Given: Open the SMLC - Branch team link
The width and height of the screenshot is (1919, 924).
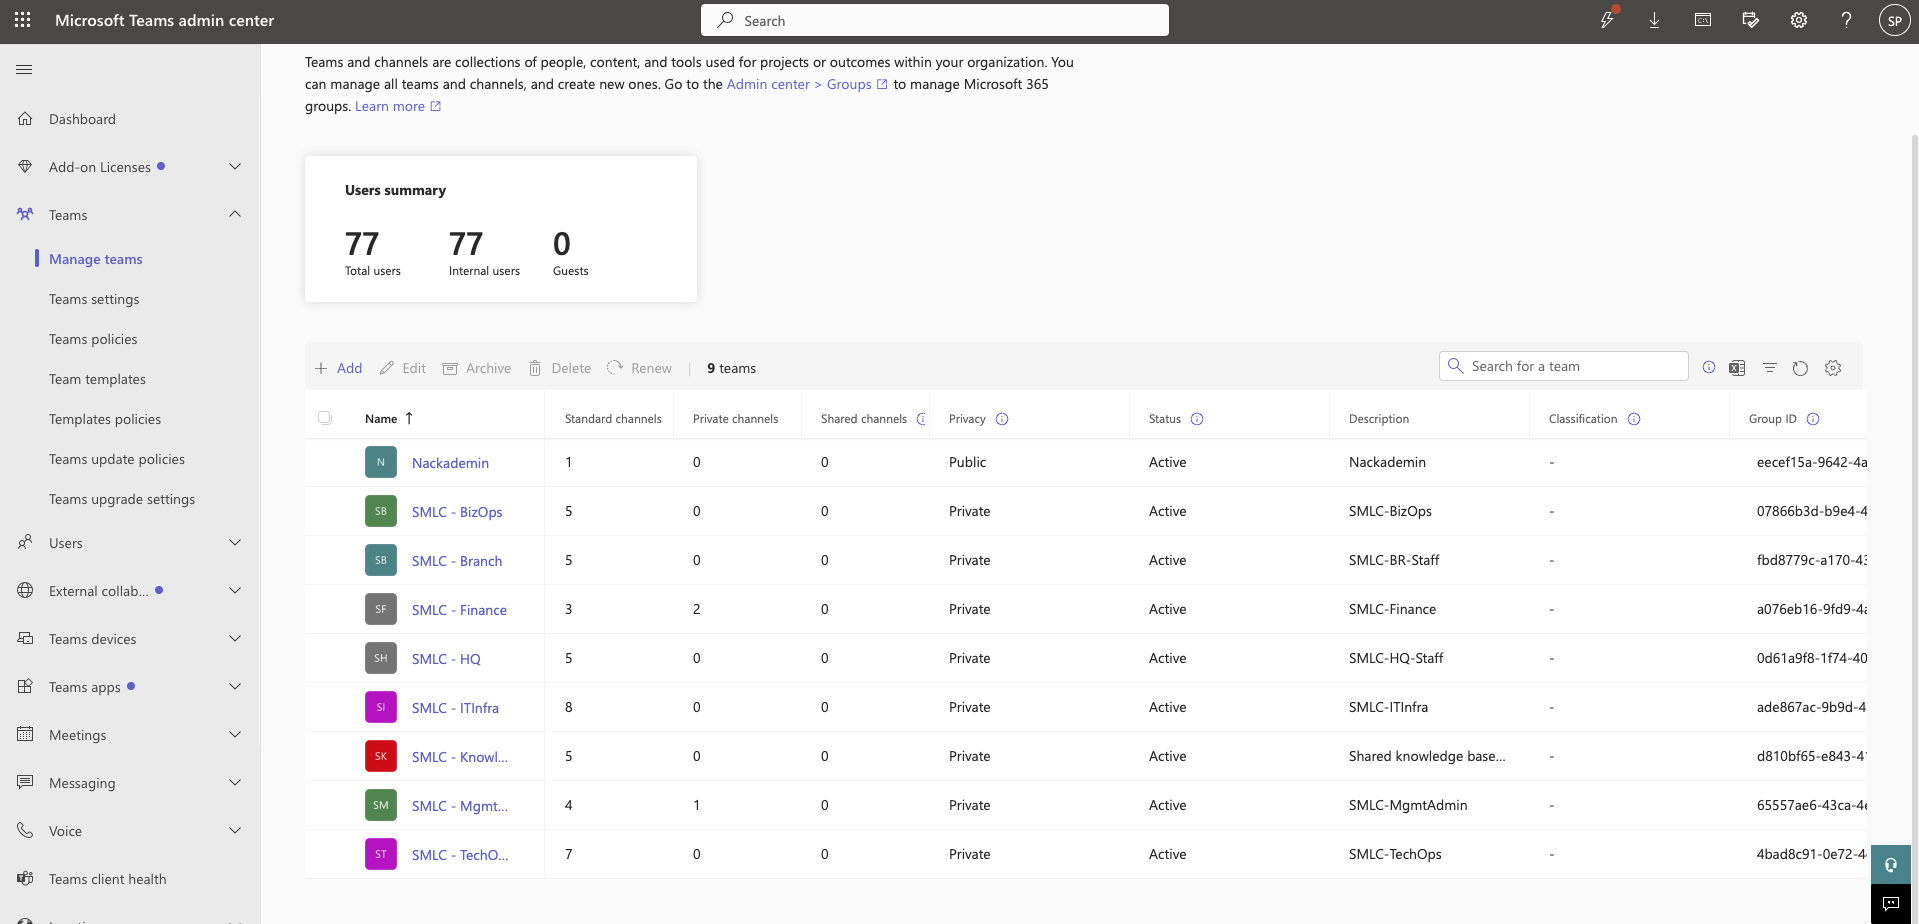Looking at the screenshot, I should pyautogui.click(x=457, y=561).
